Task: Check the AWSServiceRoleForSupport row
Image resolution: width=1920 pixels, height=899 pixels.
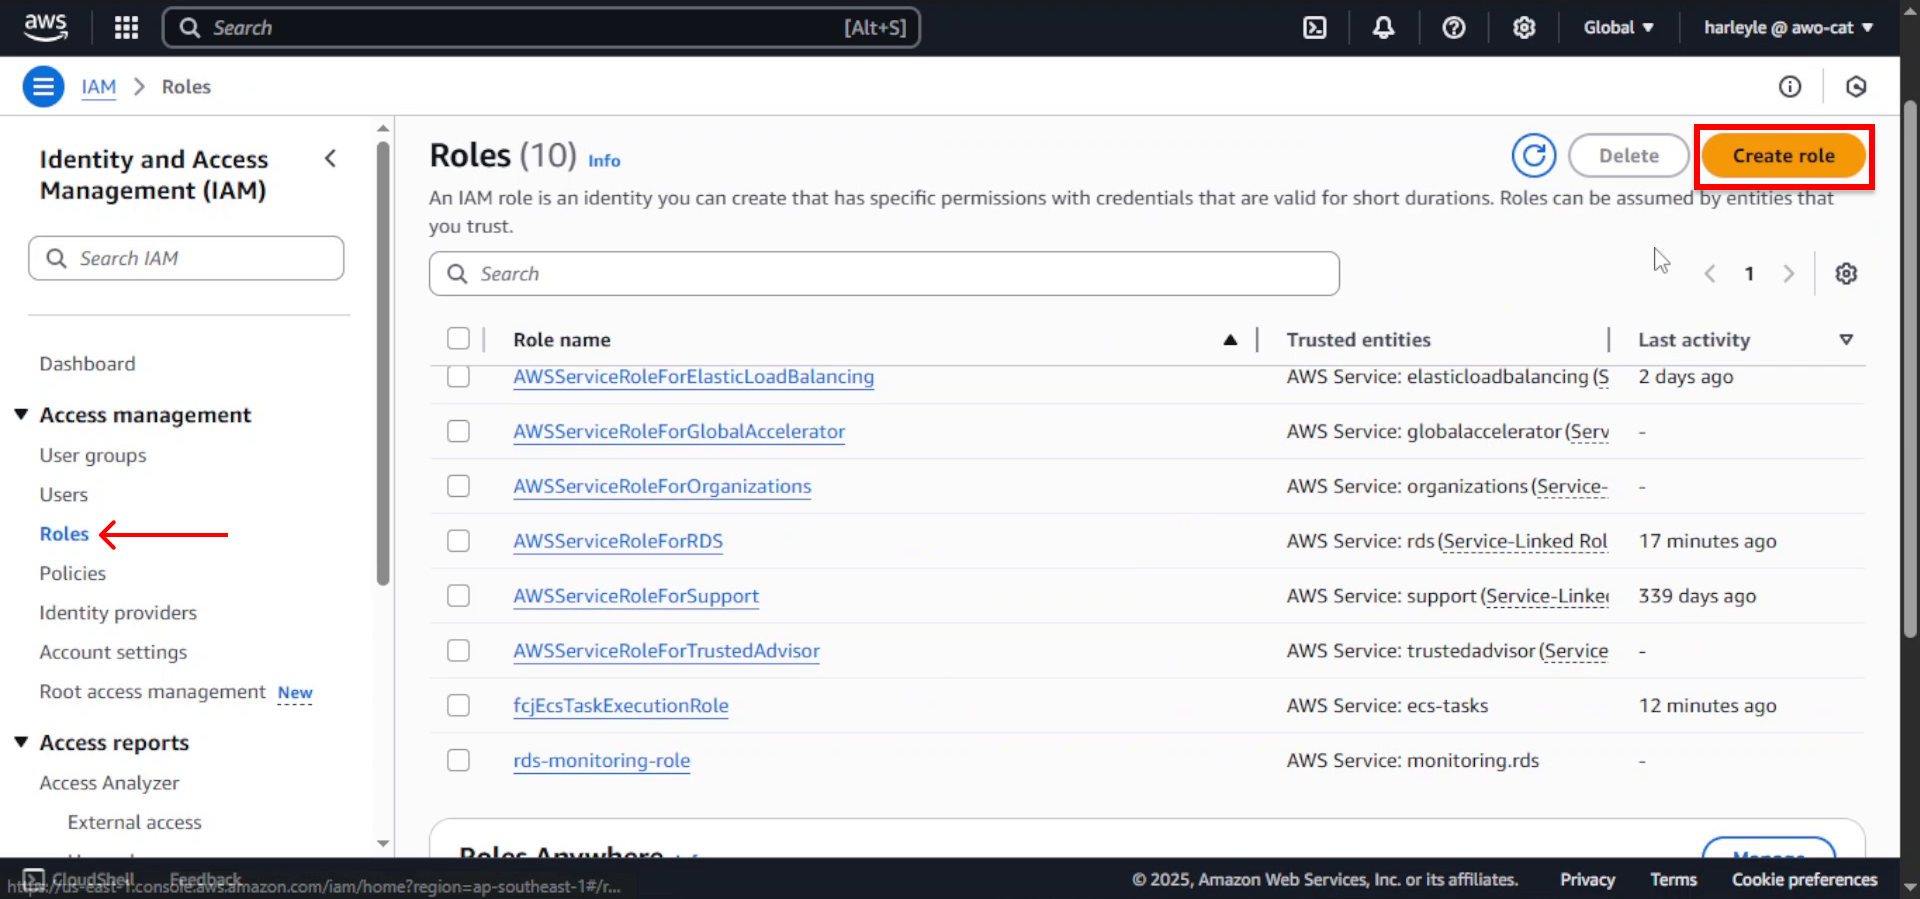Action: coord(458,596)
